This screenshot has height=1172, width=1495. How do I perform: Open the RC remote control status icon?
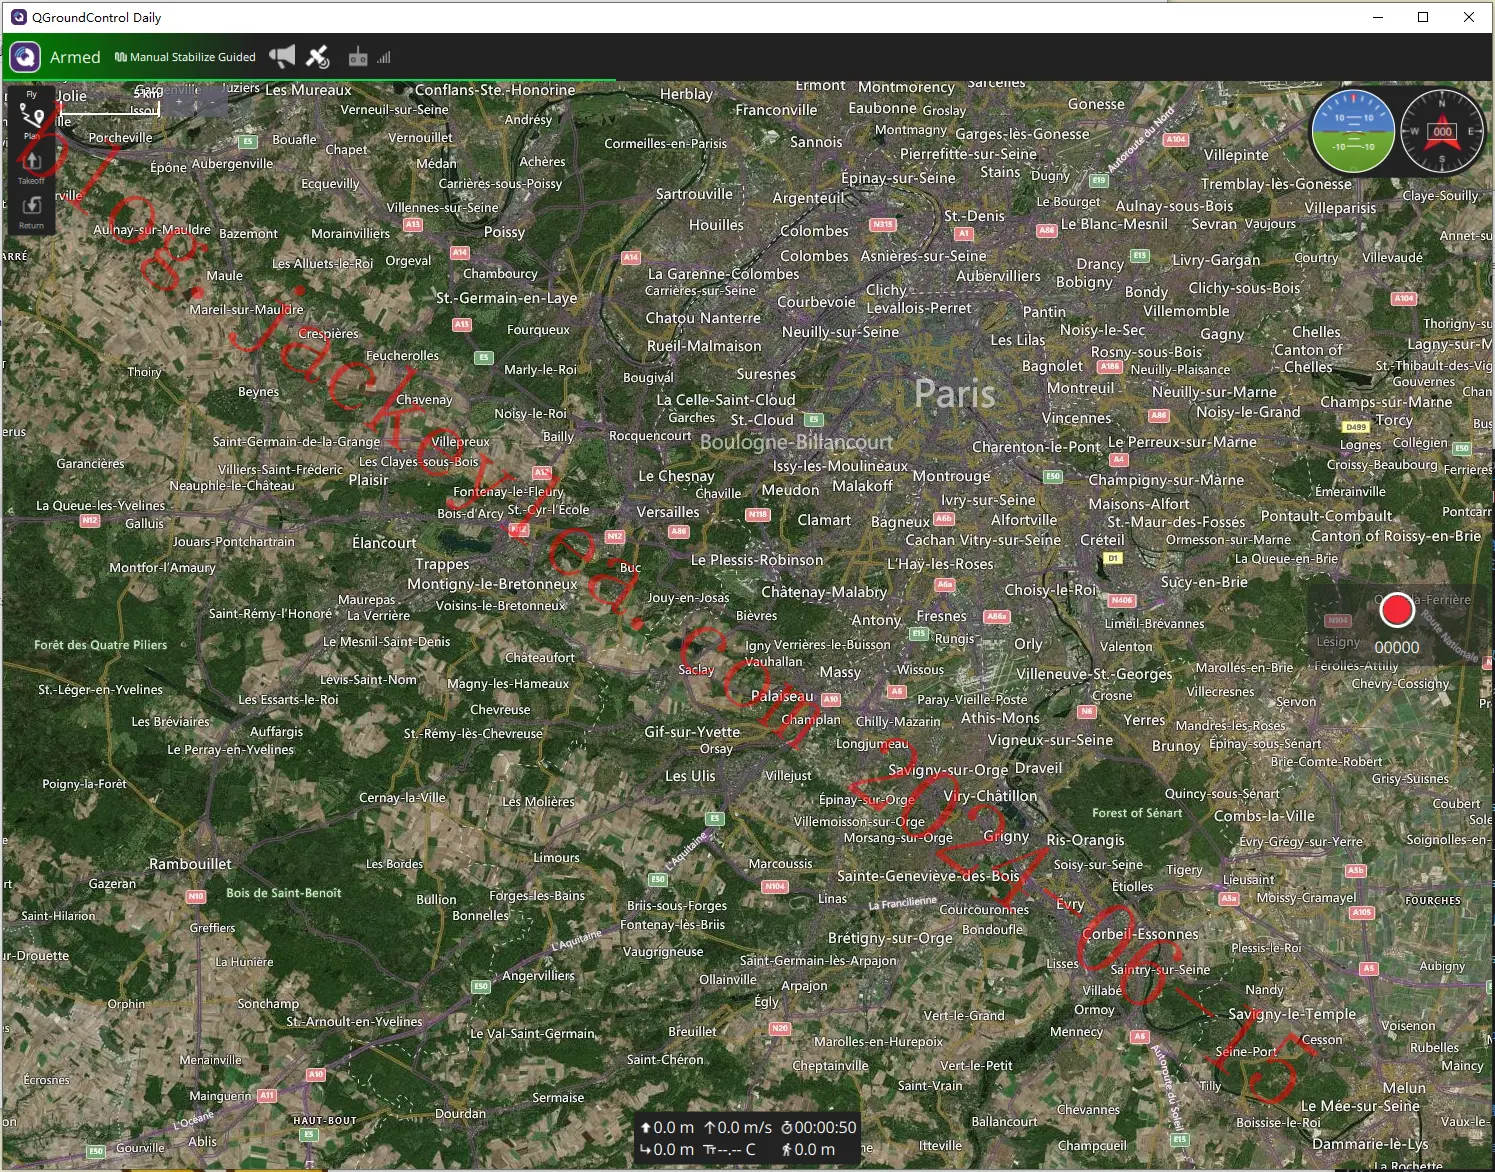(x=358, y=58)
